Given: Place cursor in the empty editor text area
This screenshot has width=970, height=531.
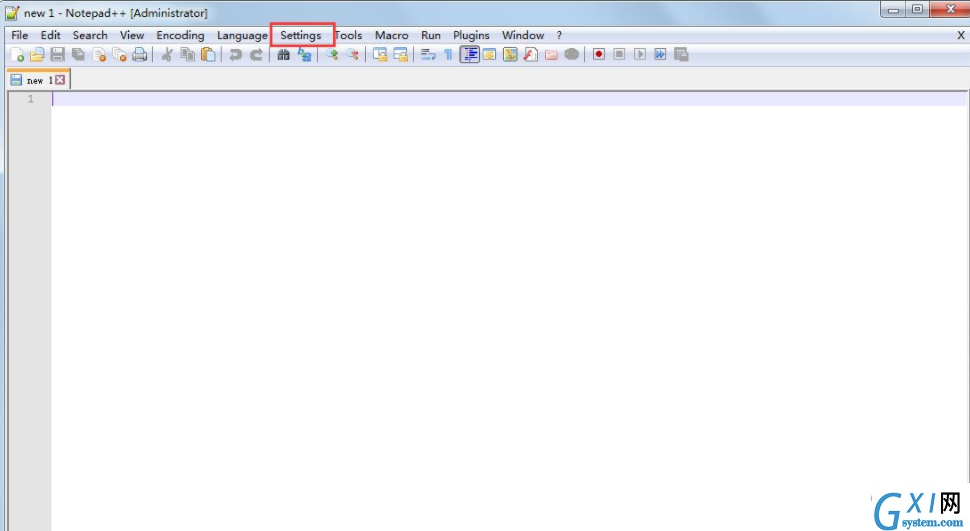Looking at the screenshot, I should (x=509, y=309).
